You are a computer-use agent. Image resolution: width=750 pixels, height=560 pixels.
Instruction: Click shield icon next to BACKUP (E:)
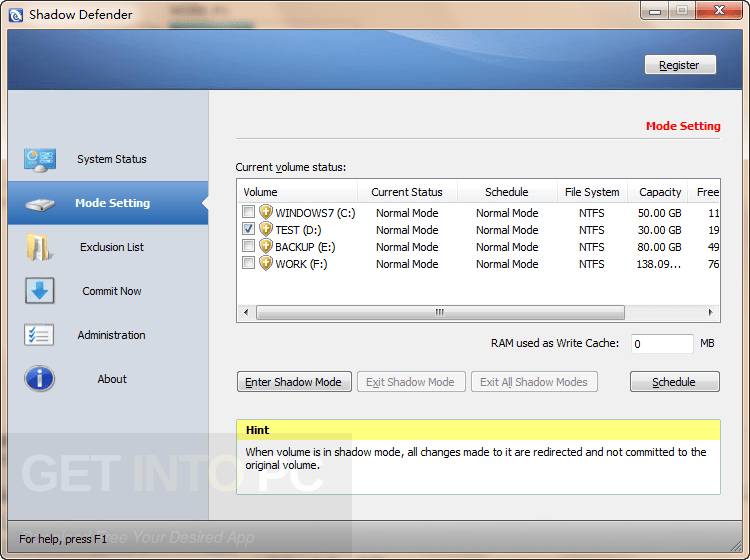pos(265,246)
